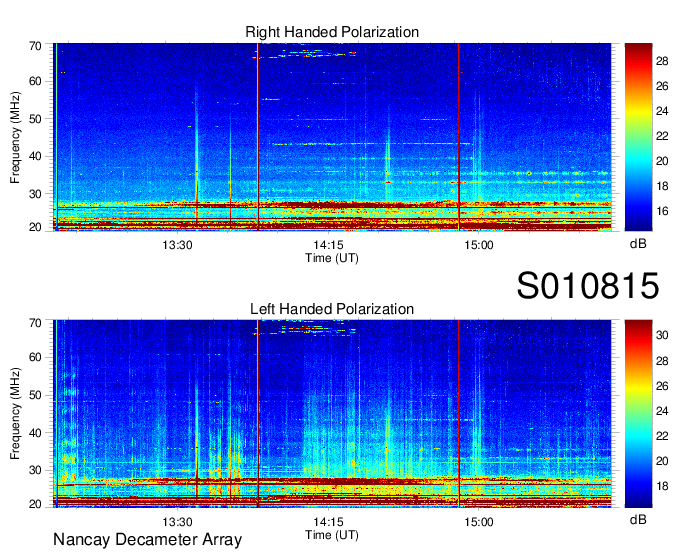Click the 'dB' unit under top colorbar
Screen dimensions: 680x552
[638, 244]
